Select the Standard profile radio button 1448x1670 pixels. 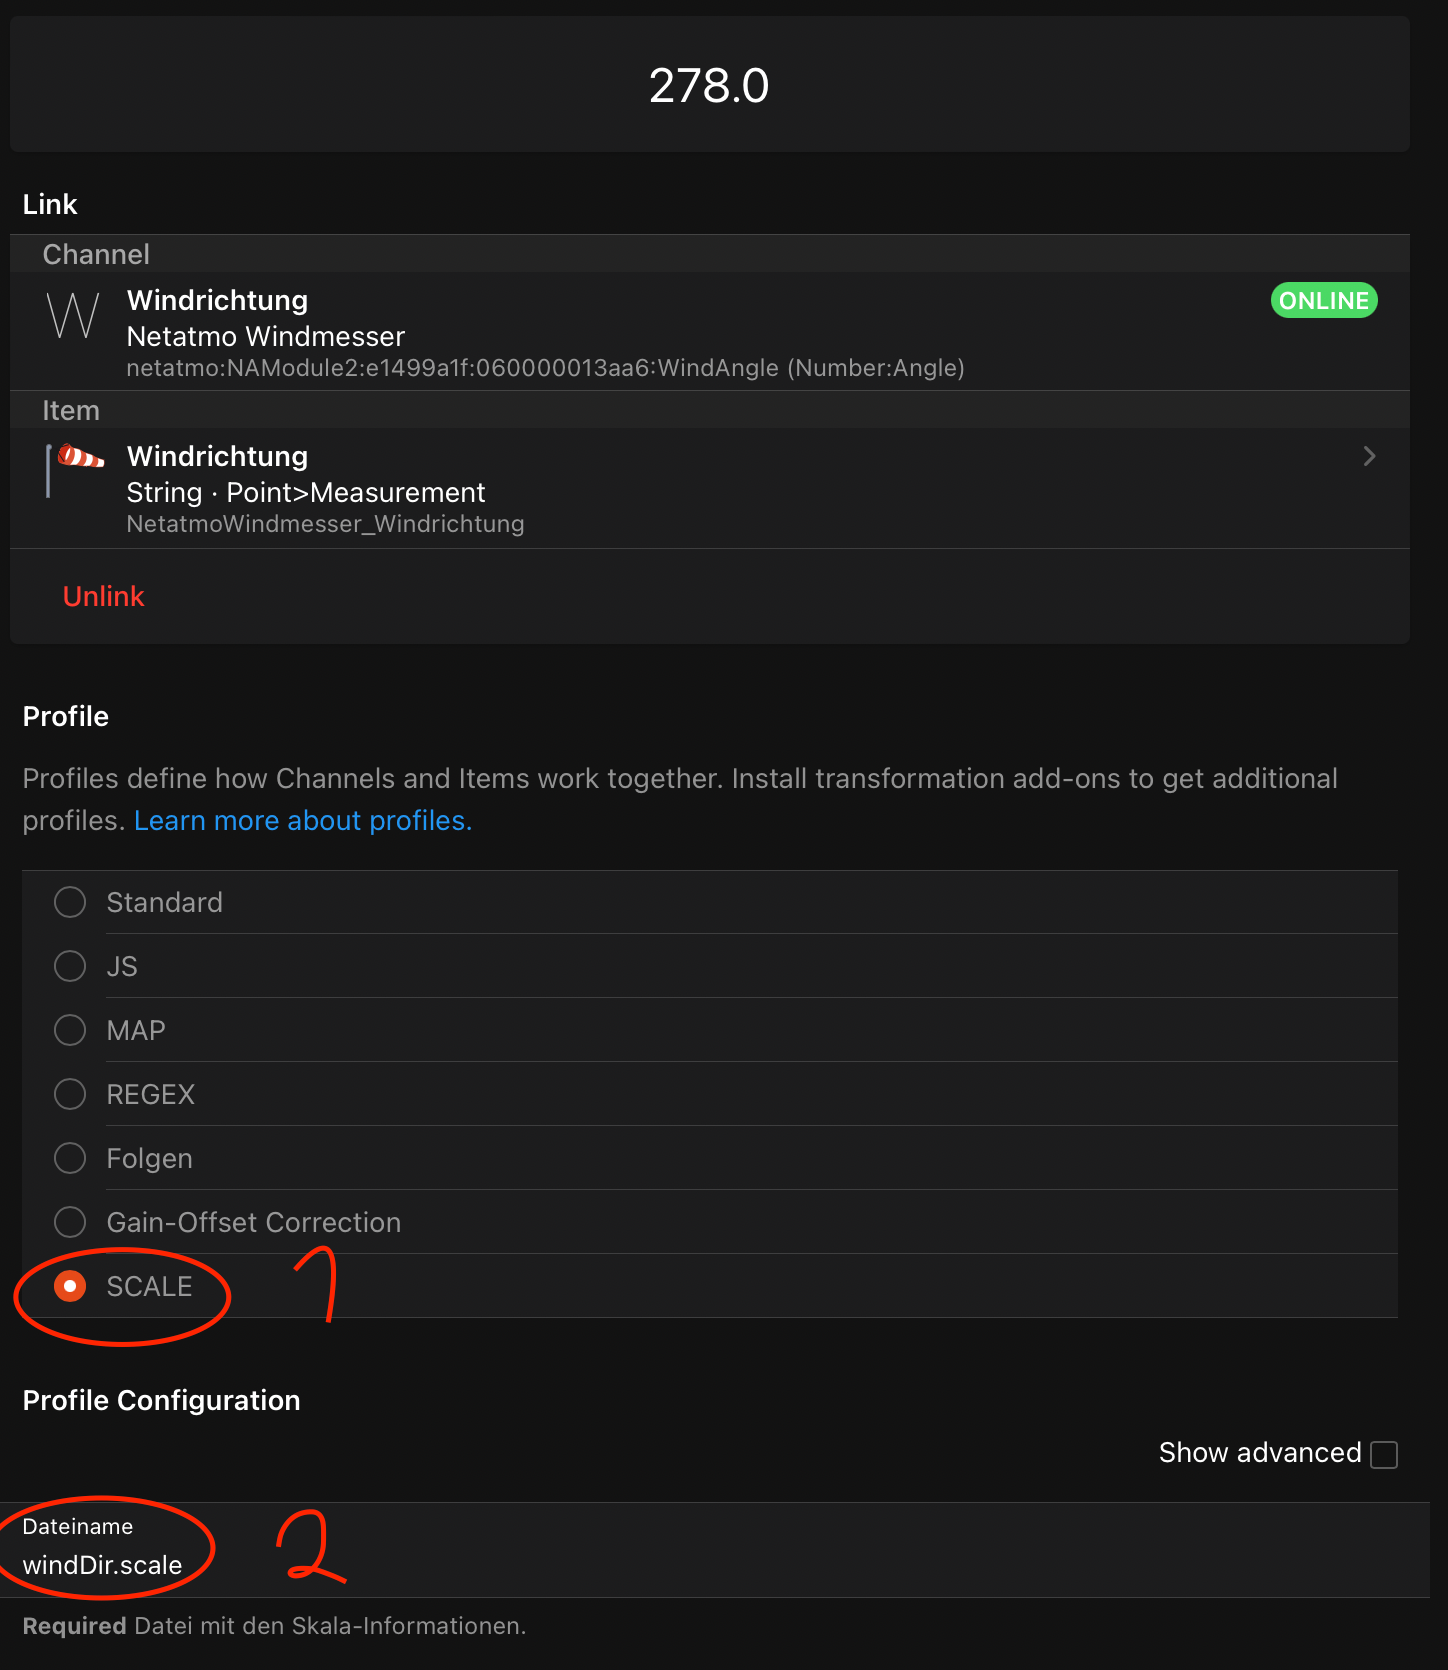pos(70,902)
